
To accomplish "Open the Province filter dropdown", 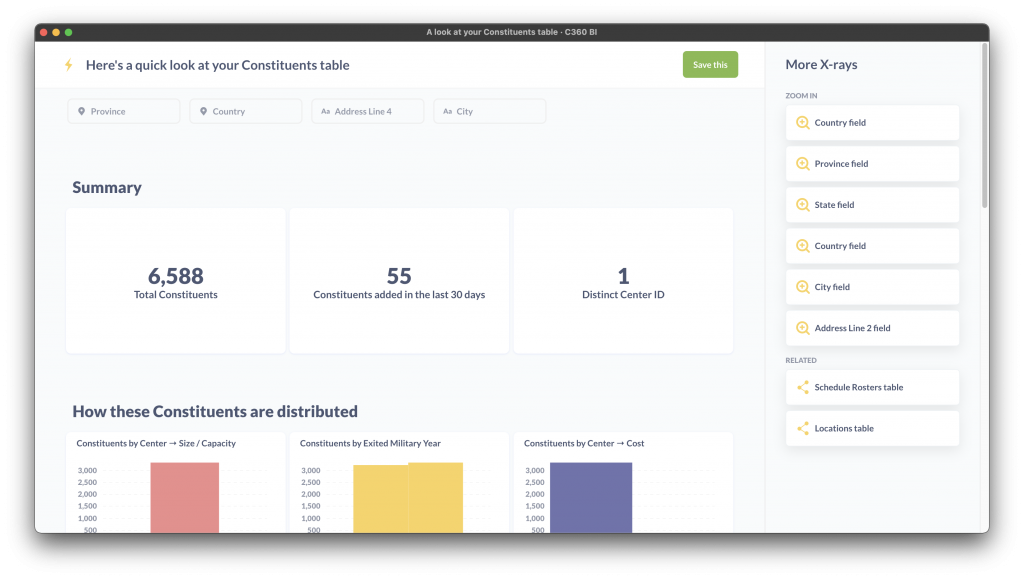I will [x=123, y=111].
